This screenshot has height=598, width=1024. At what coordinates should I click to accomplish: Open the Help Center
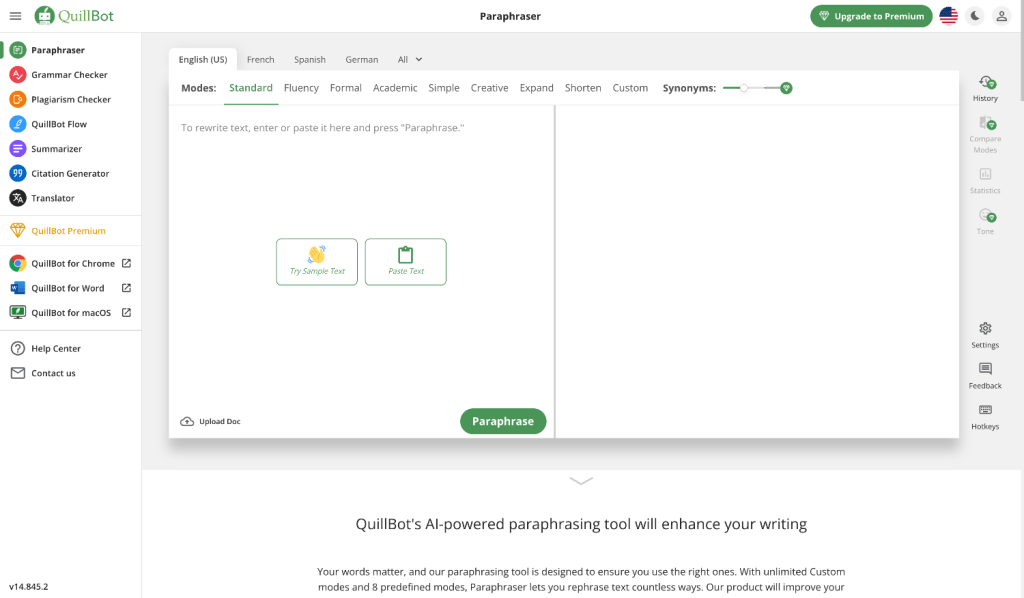click(x=71, y=349)
